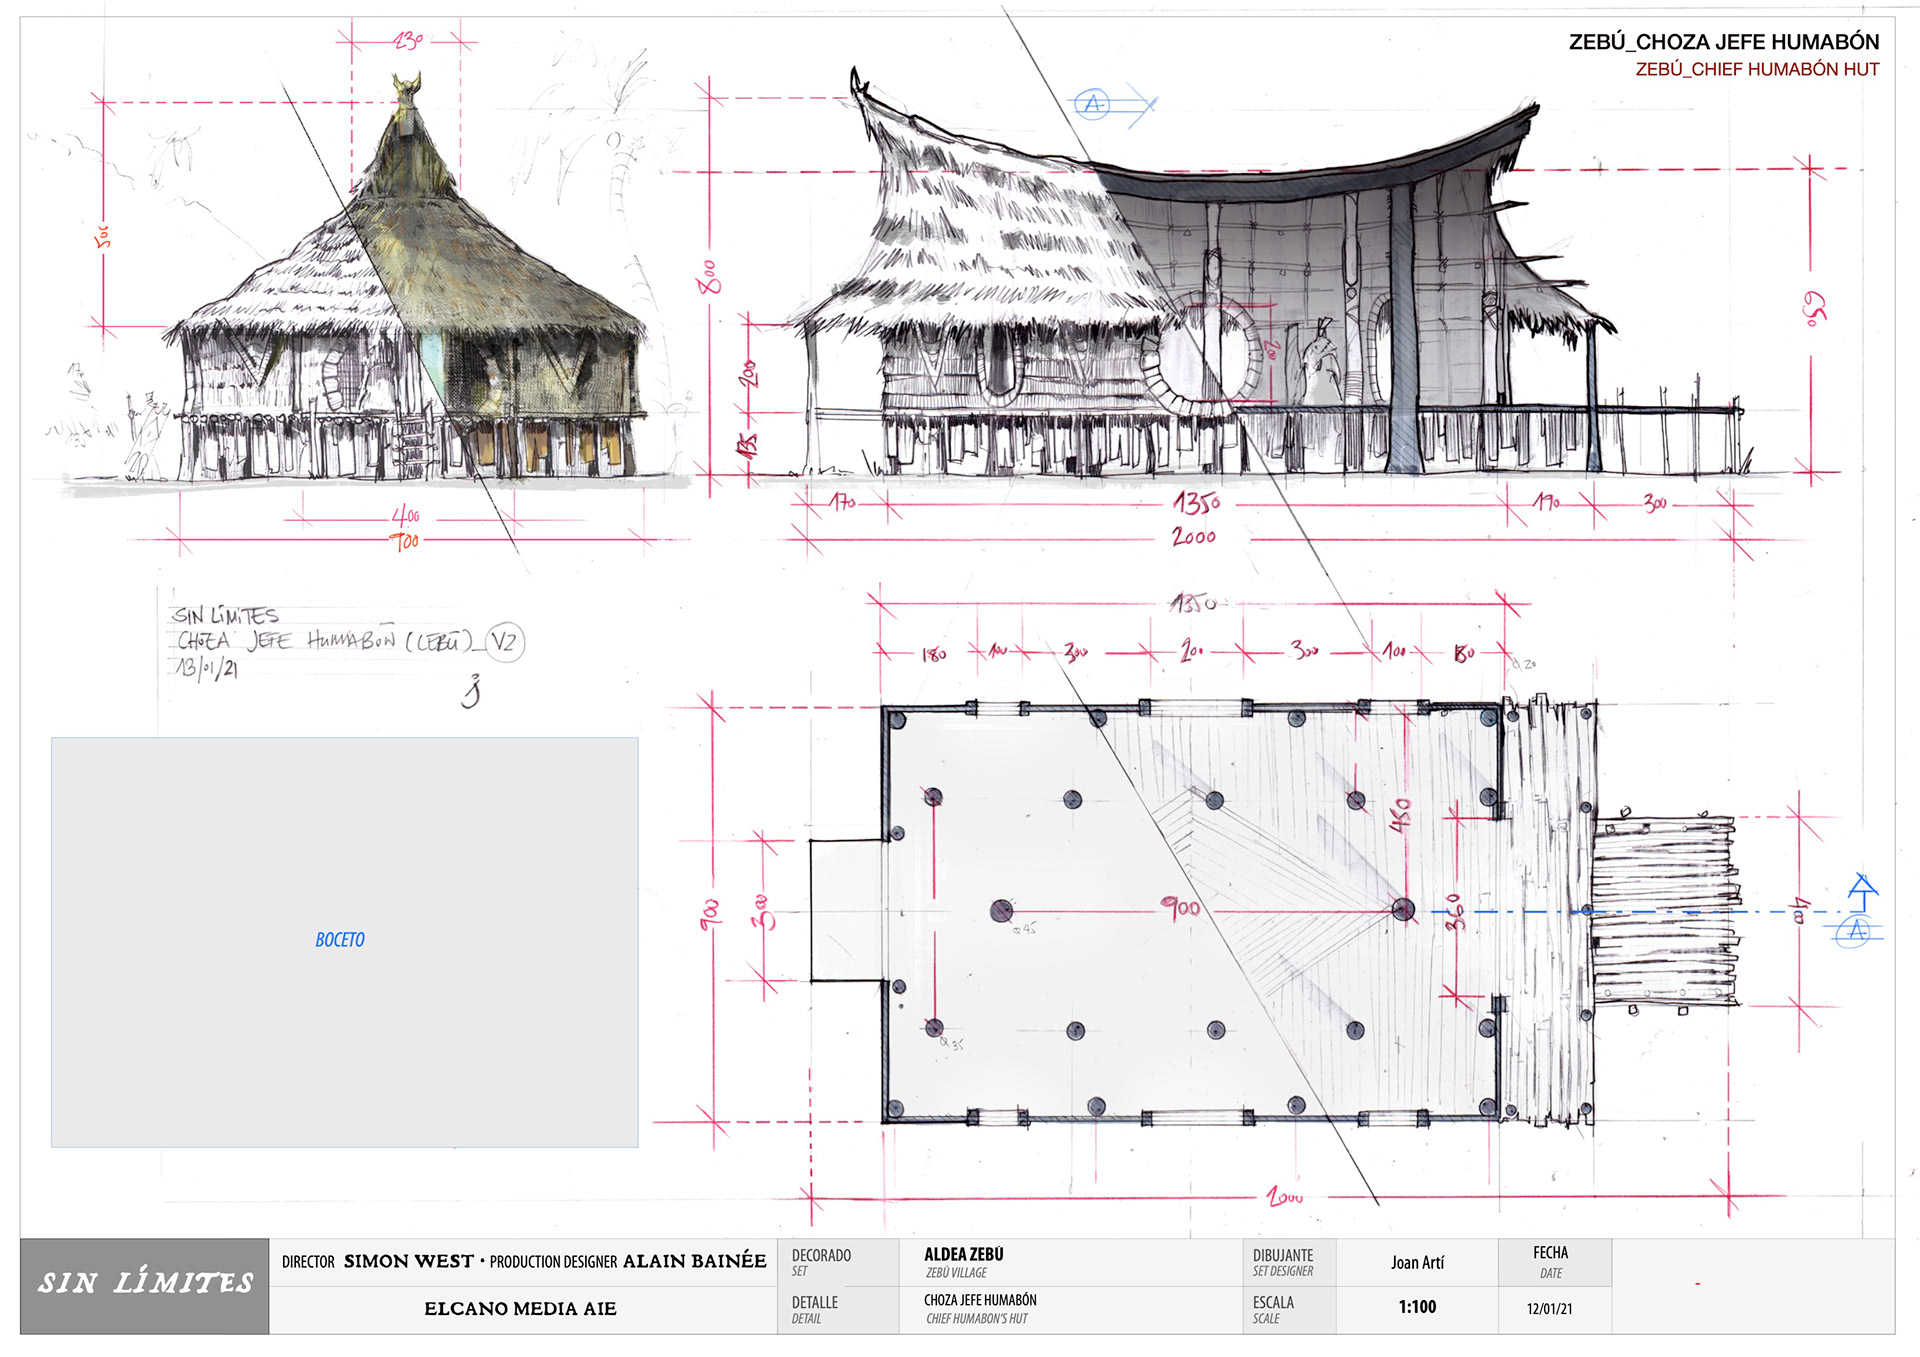Screen dimensions: 1920x1357
Task: Click the 12/01/21 date field
Action: coord(1549,1309)
